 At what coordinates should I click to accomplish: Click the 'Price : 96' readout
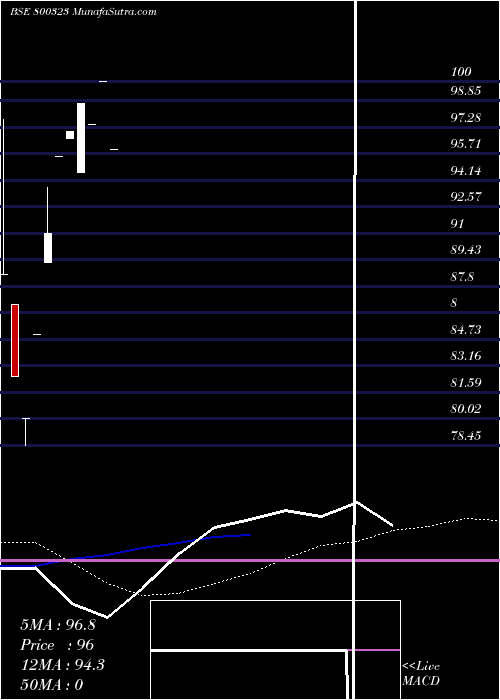(57, 645)
